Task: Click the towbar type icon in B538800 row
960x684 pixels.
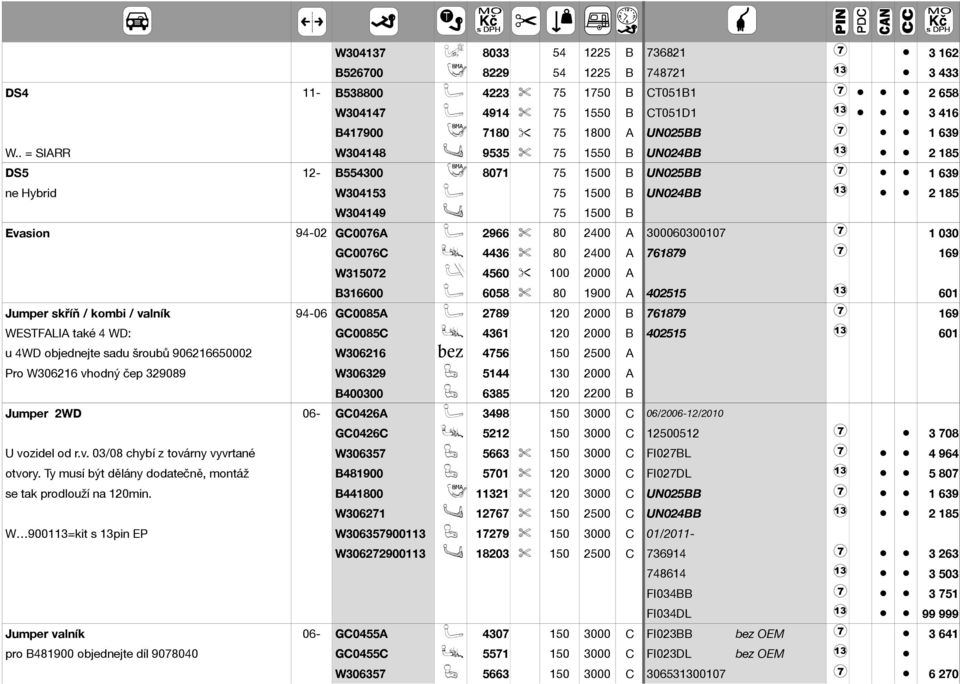Action: (x=452, y=92)
